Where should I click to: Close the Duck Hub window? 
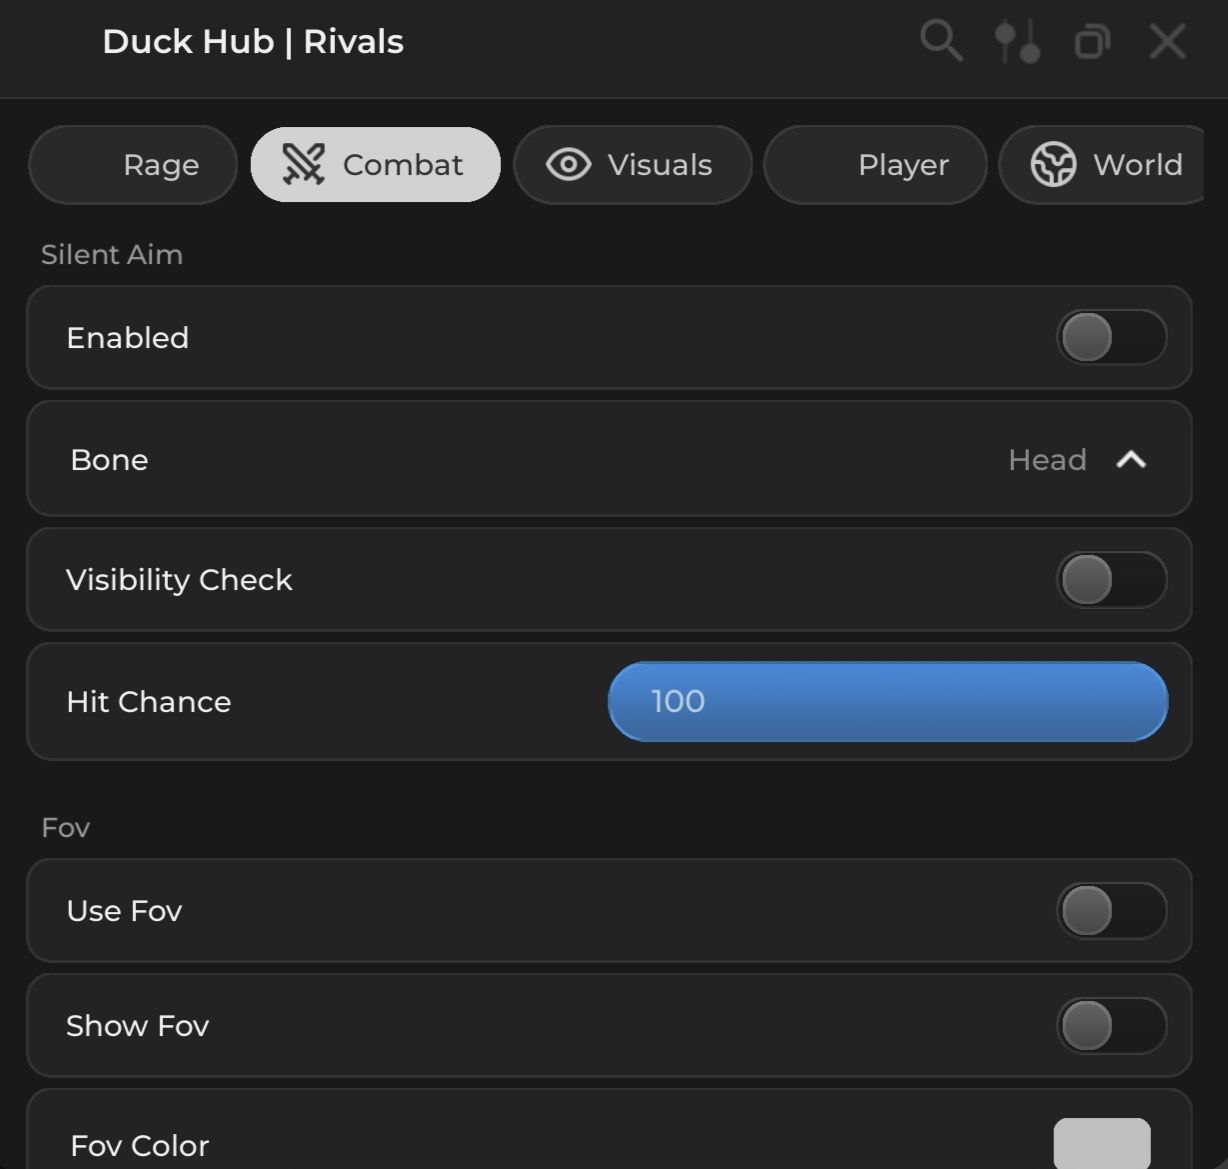point(1167,42)
